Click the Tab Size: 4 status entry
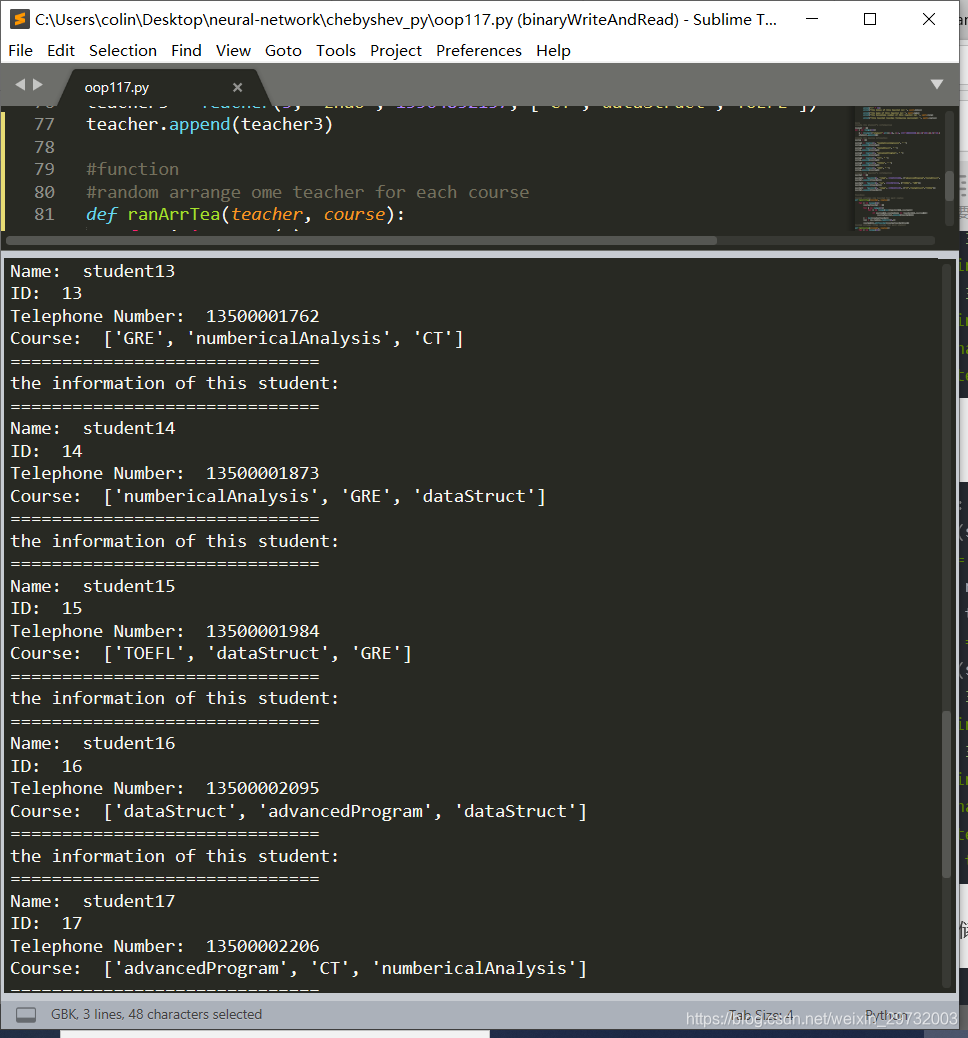The width and height of the screenshot is (968, 1038). tap(761, 1015)
